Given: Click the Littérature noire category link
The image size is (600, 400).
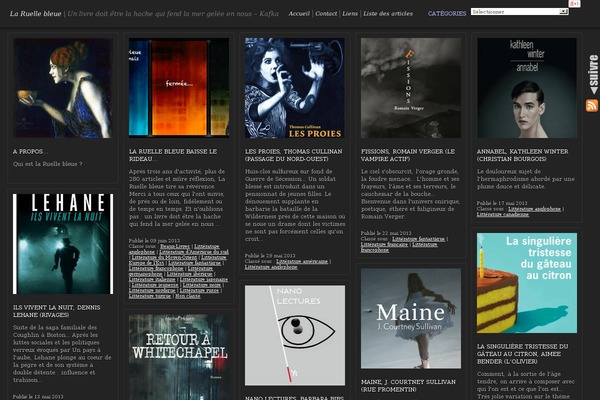Looking at the screenshot, I should (x=202, y=285).
